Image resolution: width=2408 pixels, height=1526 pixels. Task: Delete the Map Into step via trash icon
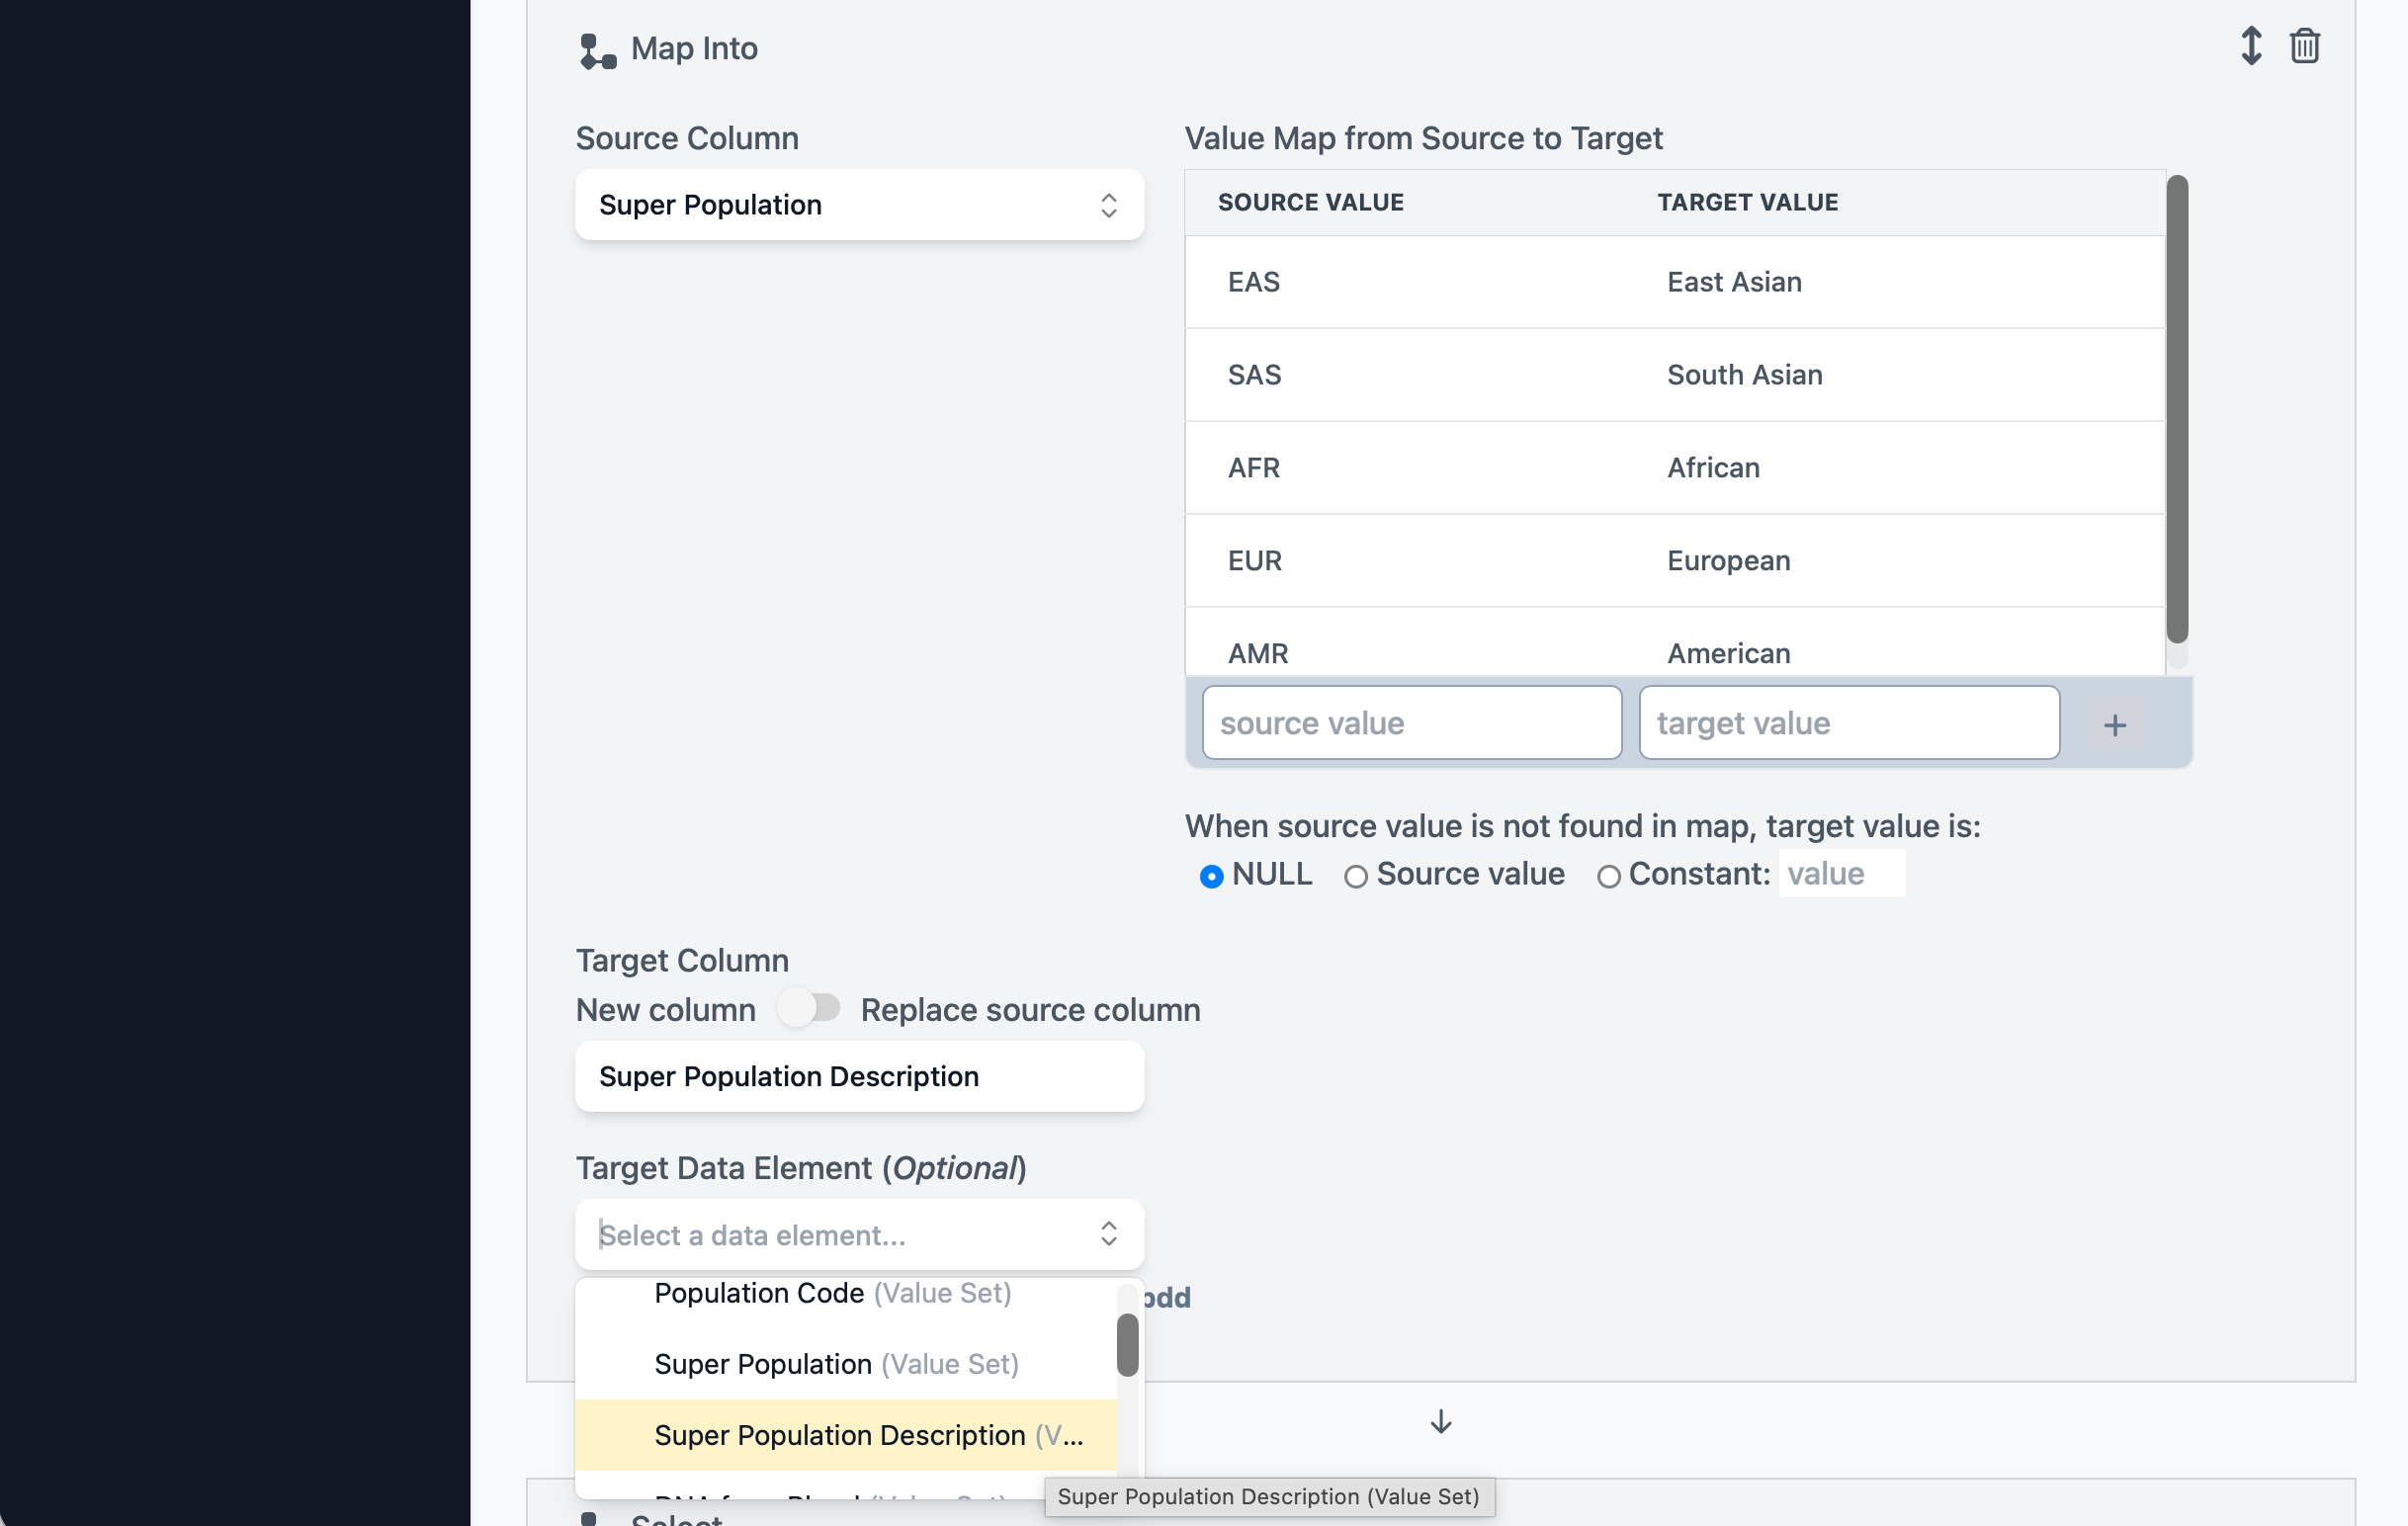[x=2304, y=45]
